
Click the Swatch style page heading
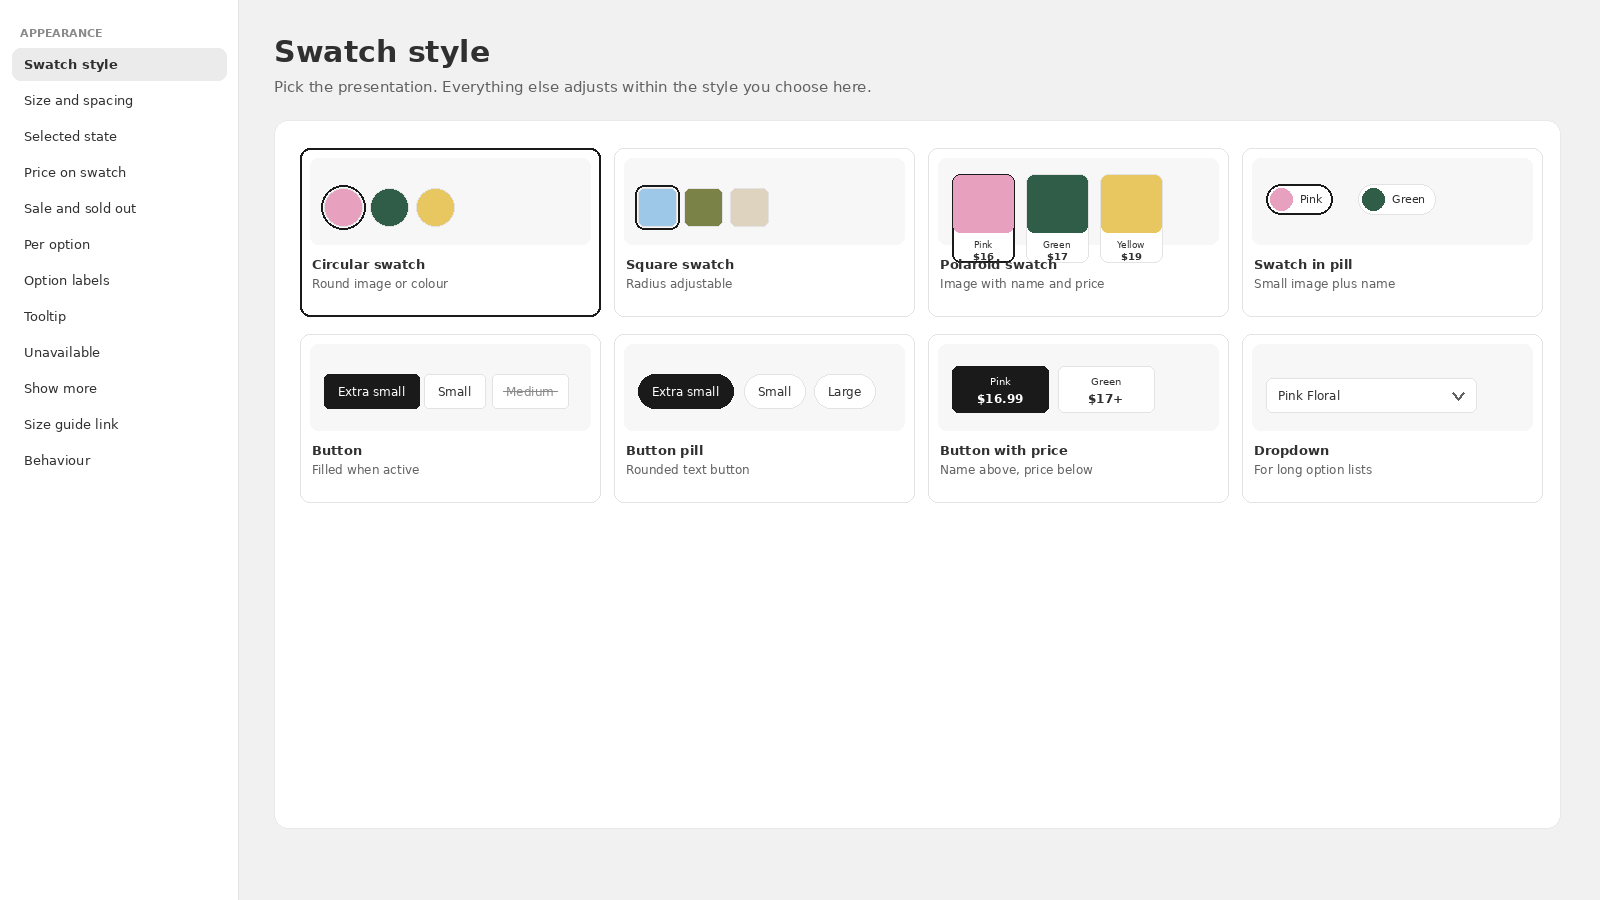pyautogui.click(x=382, y=52)
